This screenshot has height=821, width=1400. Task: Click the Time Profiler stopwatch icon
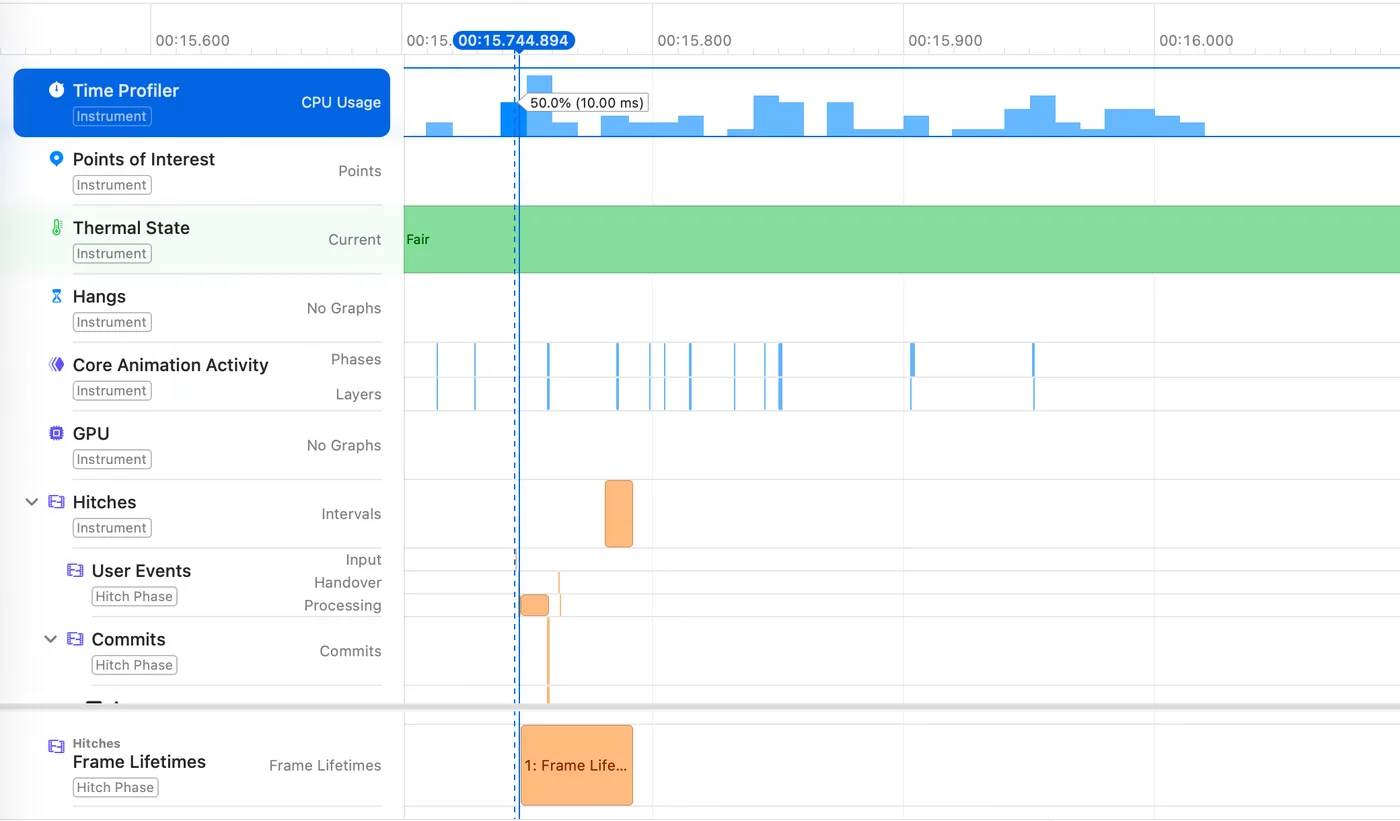click(x=57, y=90)
